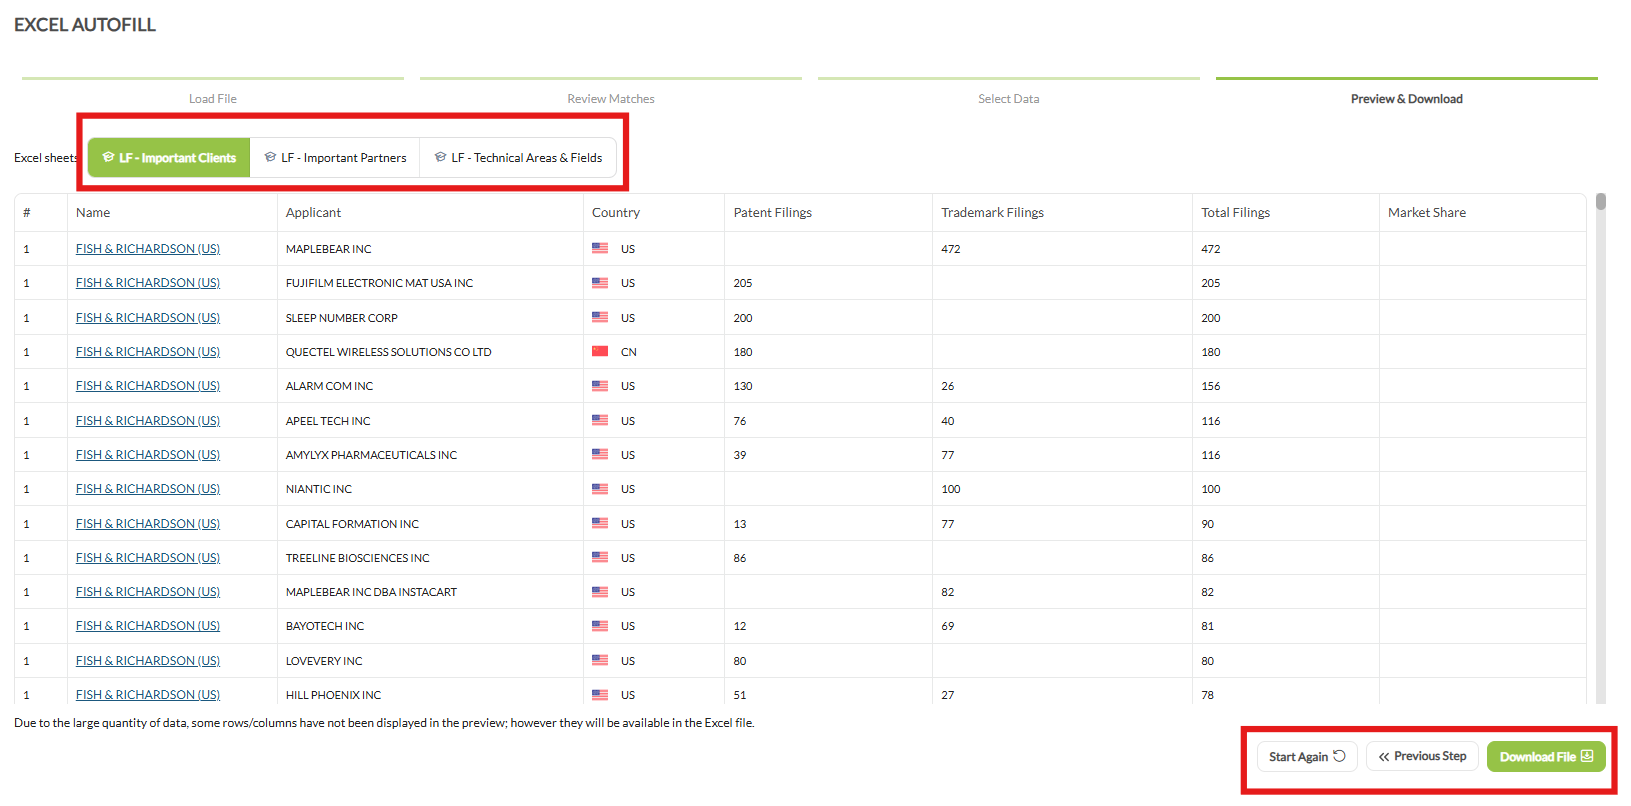Image resolution: width=1631 pixels, height=806 pixels.
Task: Open Fish & Richardson link in APEEL TECH INC row
Action: coord(148,421)
